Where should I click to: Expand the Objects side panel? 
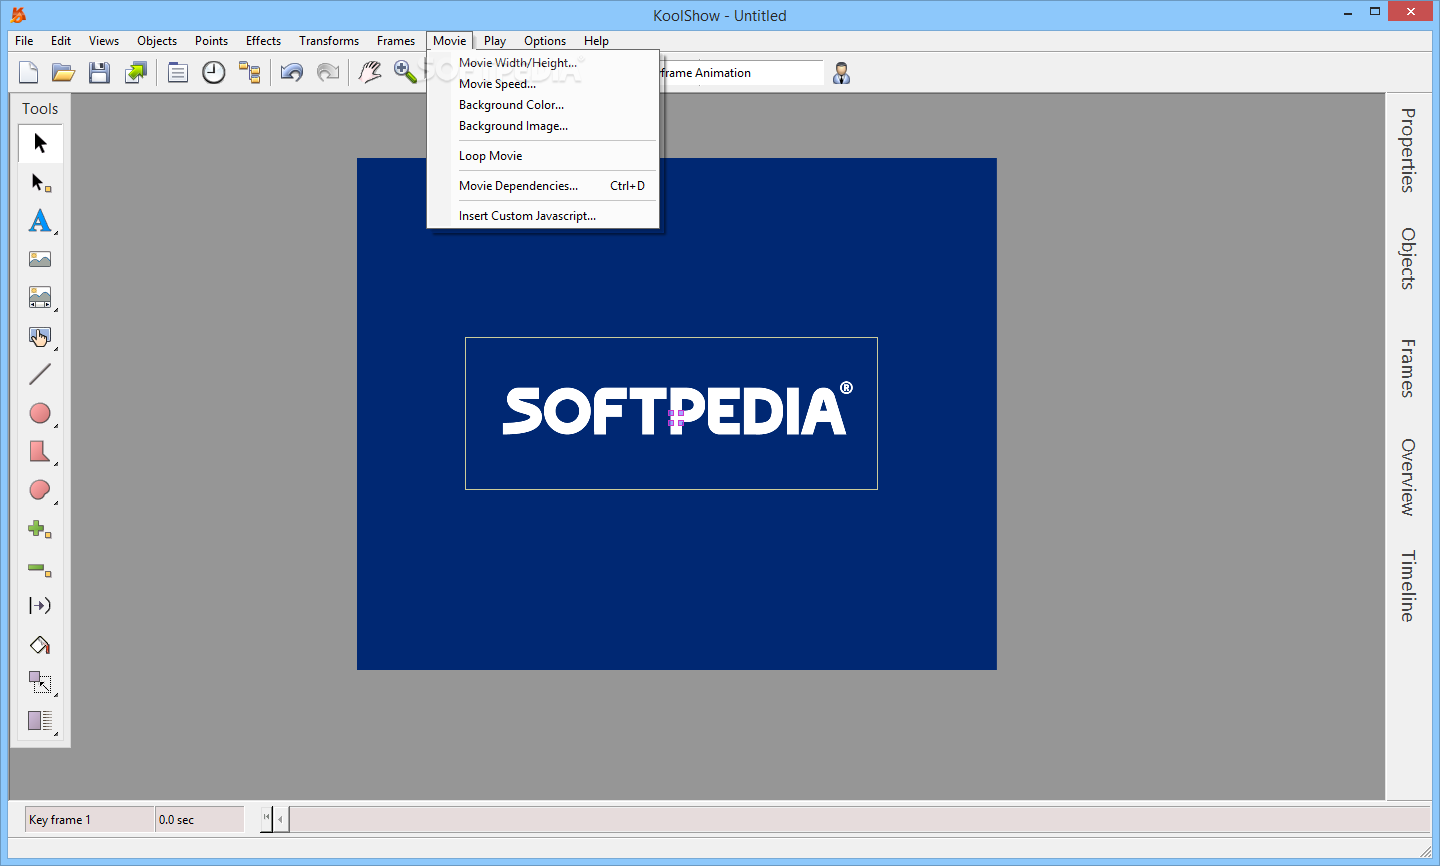[1408, 259]
